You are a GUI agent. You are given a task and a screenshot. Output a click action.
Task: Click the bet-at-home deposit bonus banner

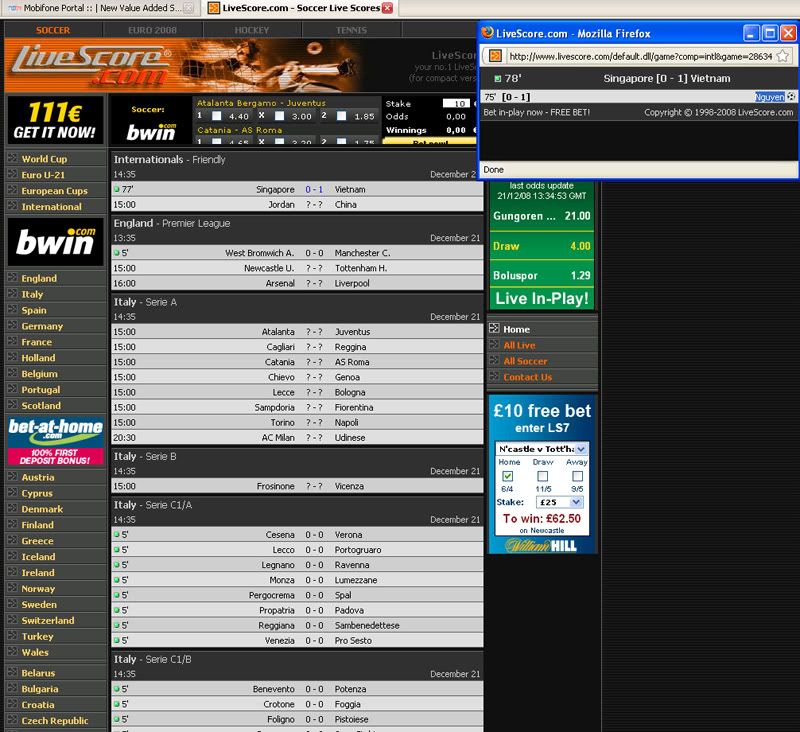[55, 441]
